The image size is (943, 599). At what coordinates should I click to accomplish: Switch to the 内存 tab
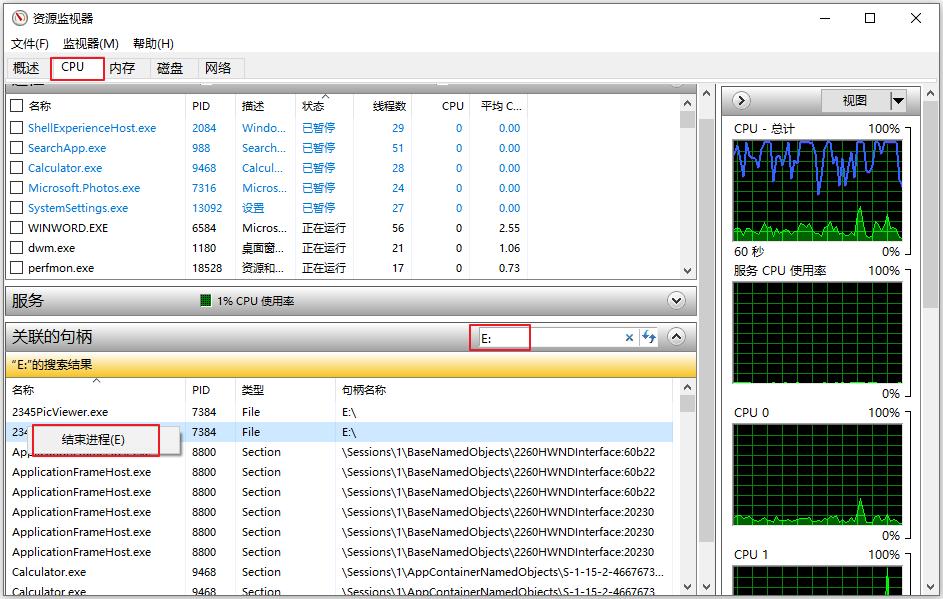pos(122,68)
